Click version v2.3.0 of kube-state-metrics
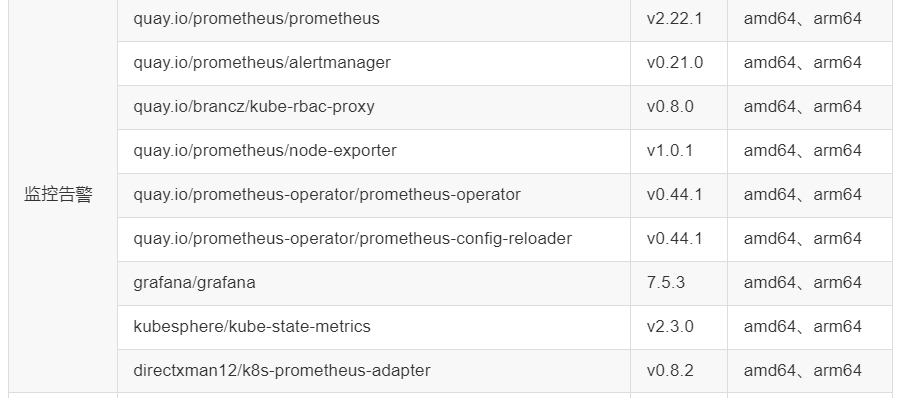Screen dimensions: 911x398 (670, 327)
